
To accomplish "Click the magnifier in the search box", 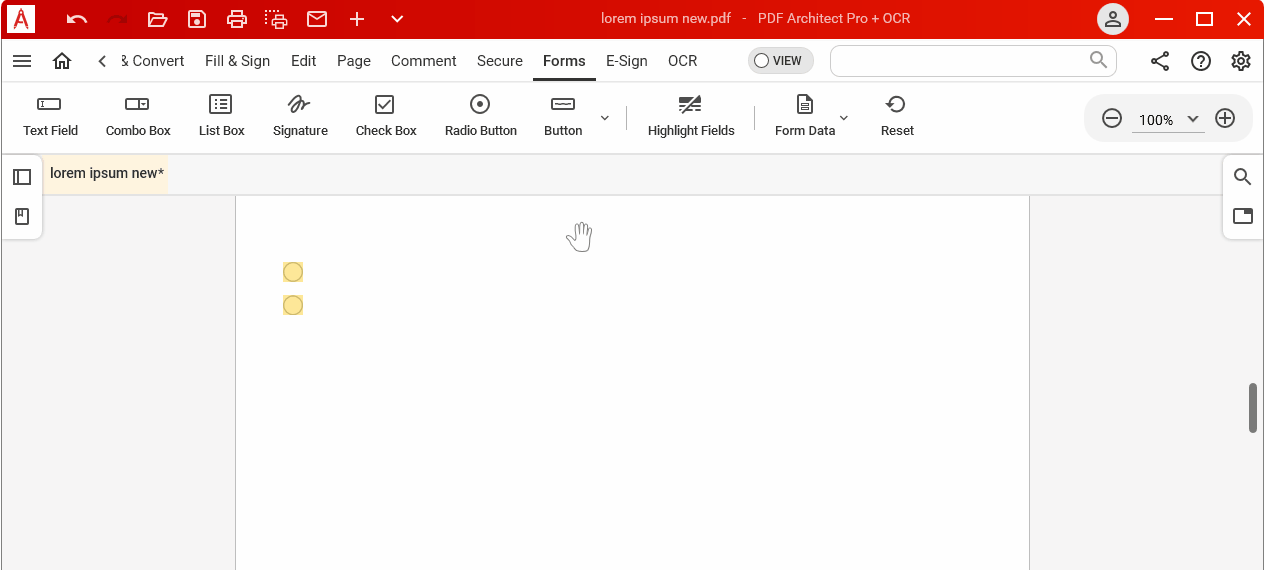I will coord(1099,60).
